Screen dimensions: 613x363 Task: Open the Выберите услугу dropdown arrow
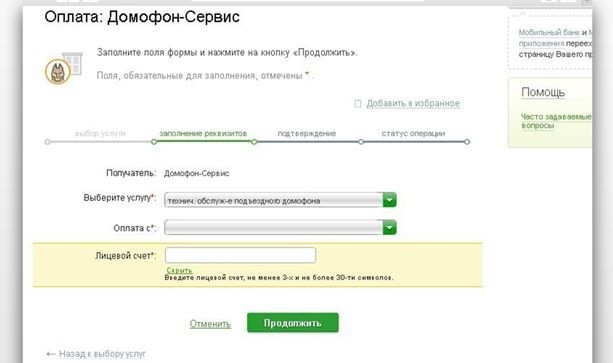(389, 200)
